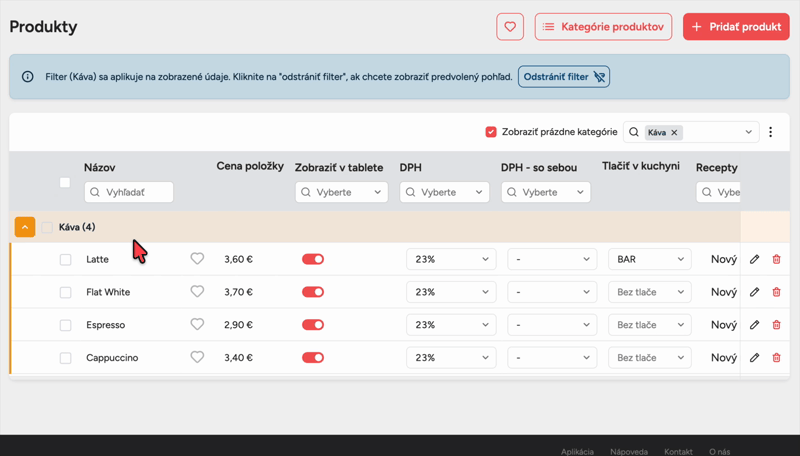Tick the Espresso row checkbox

(65, 325)
